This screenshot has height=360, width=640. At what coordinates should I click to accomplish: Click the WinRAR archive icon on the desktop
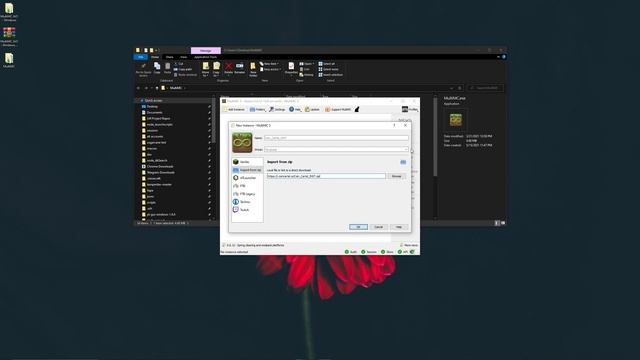tap(9, 33)
